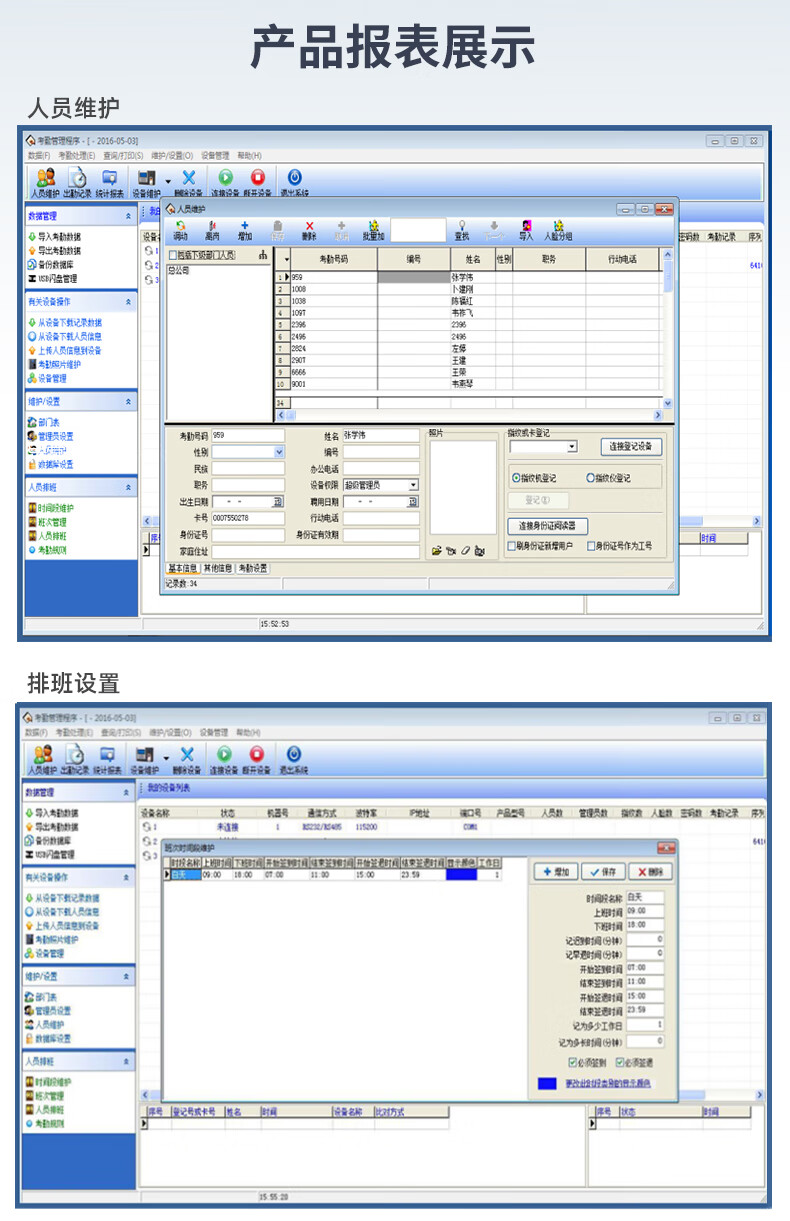The image size is (790, 1221).
Task: Click the open folder icon under 照片 box
Action: coord(436,551)
